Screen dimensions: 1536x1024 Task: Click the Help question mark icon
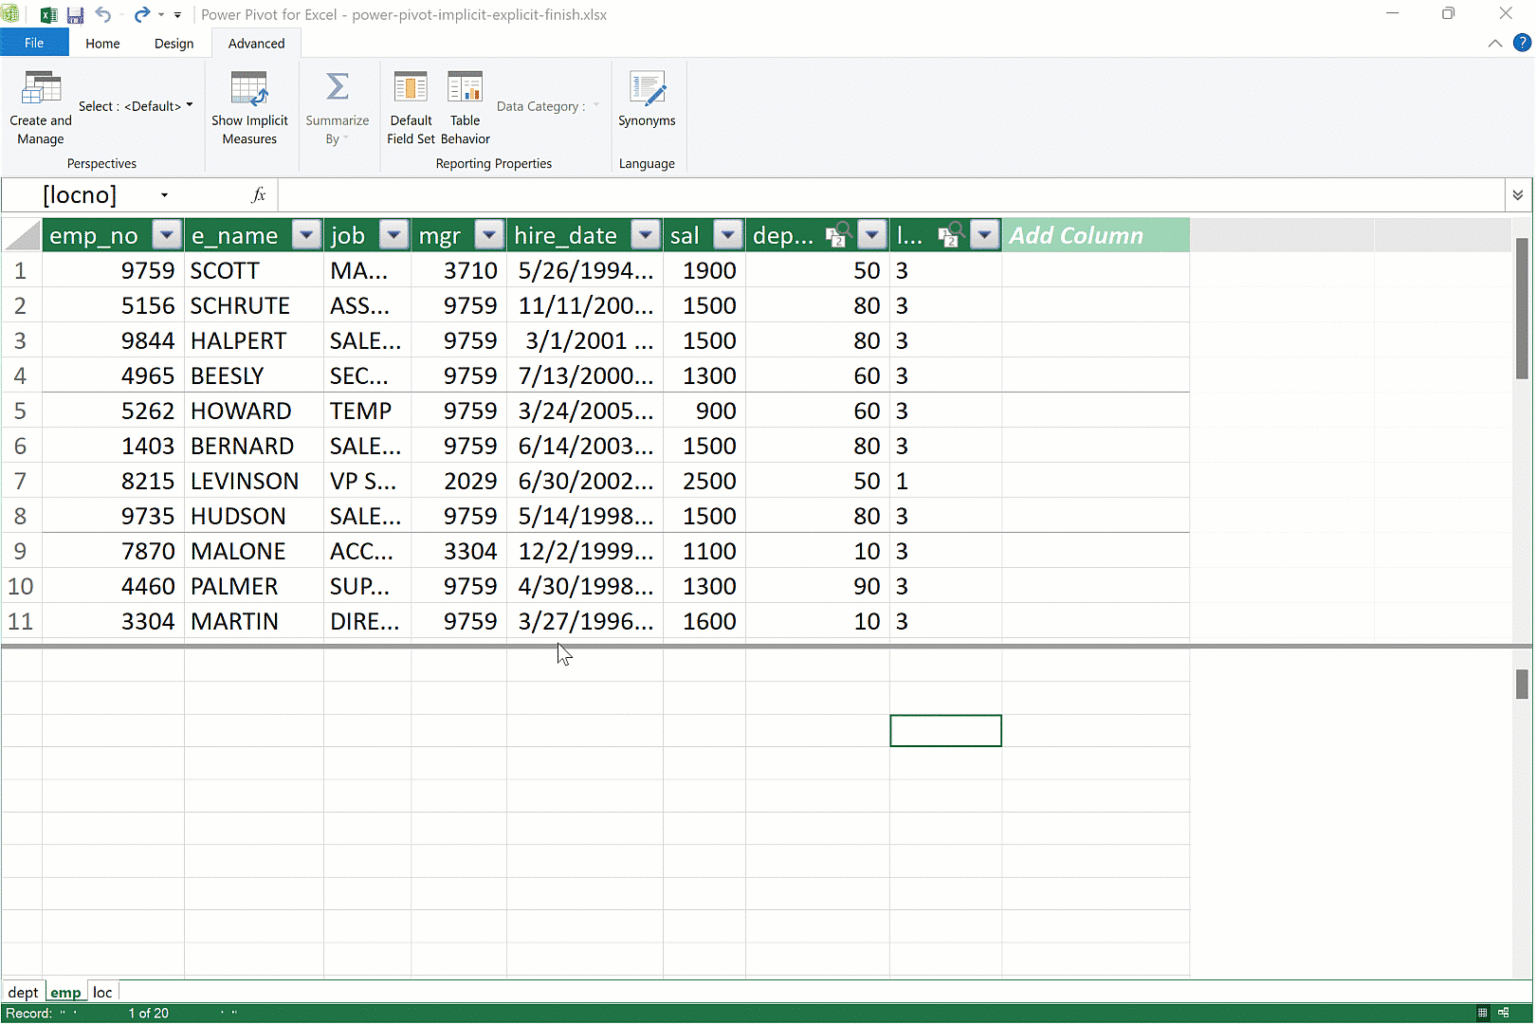point(1521,43)
